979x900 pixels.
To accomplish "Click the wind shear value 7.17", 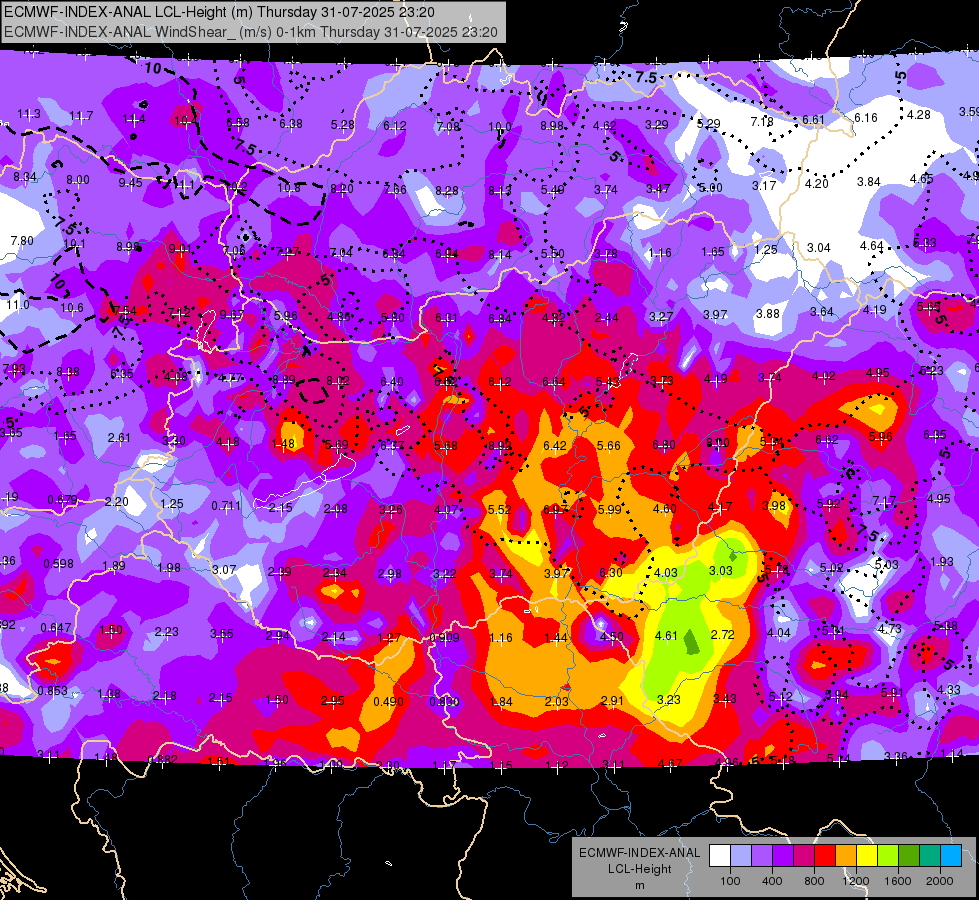I will tap(884, 501).
